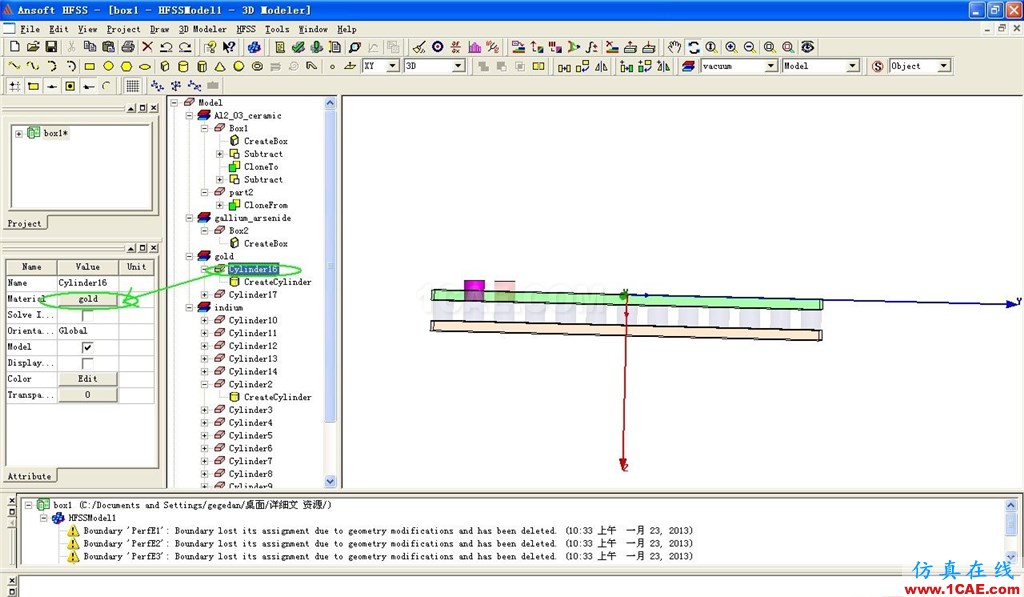Create a new project with New icon
The width and height of the screenshot is (1024, 597).
coord(15,47)
